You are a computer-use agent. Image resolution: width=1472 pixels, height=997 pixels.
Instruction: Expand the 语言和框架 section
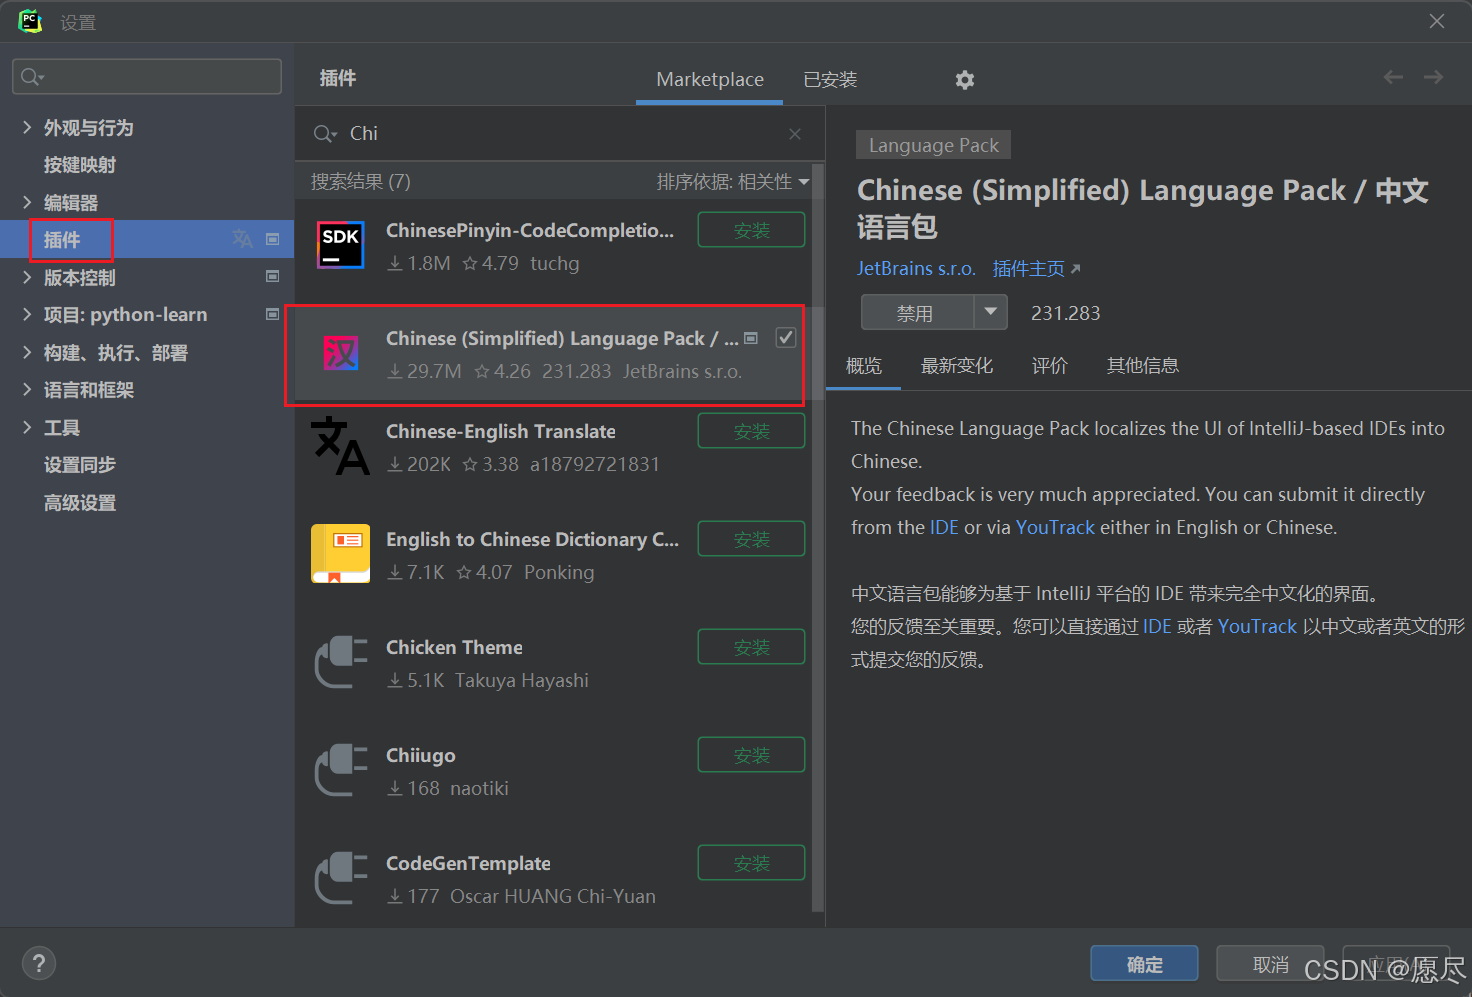coord(27,389)
